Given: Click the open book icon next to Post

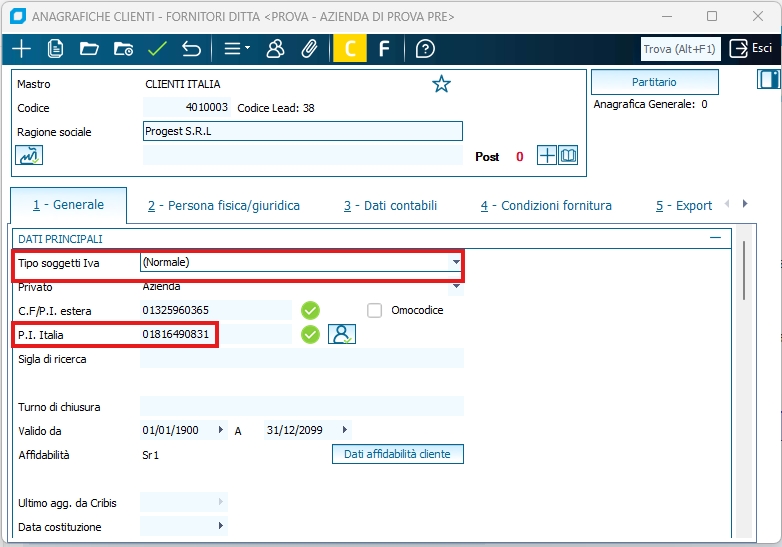Looking at the screenshot, I should tap(568, 156).
